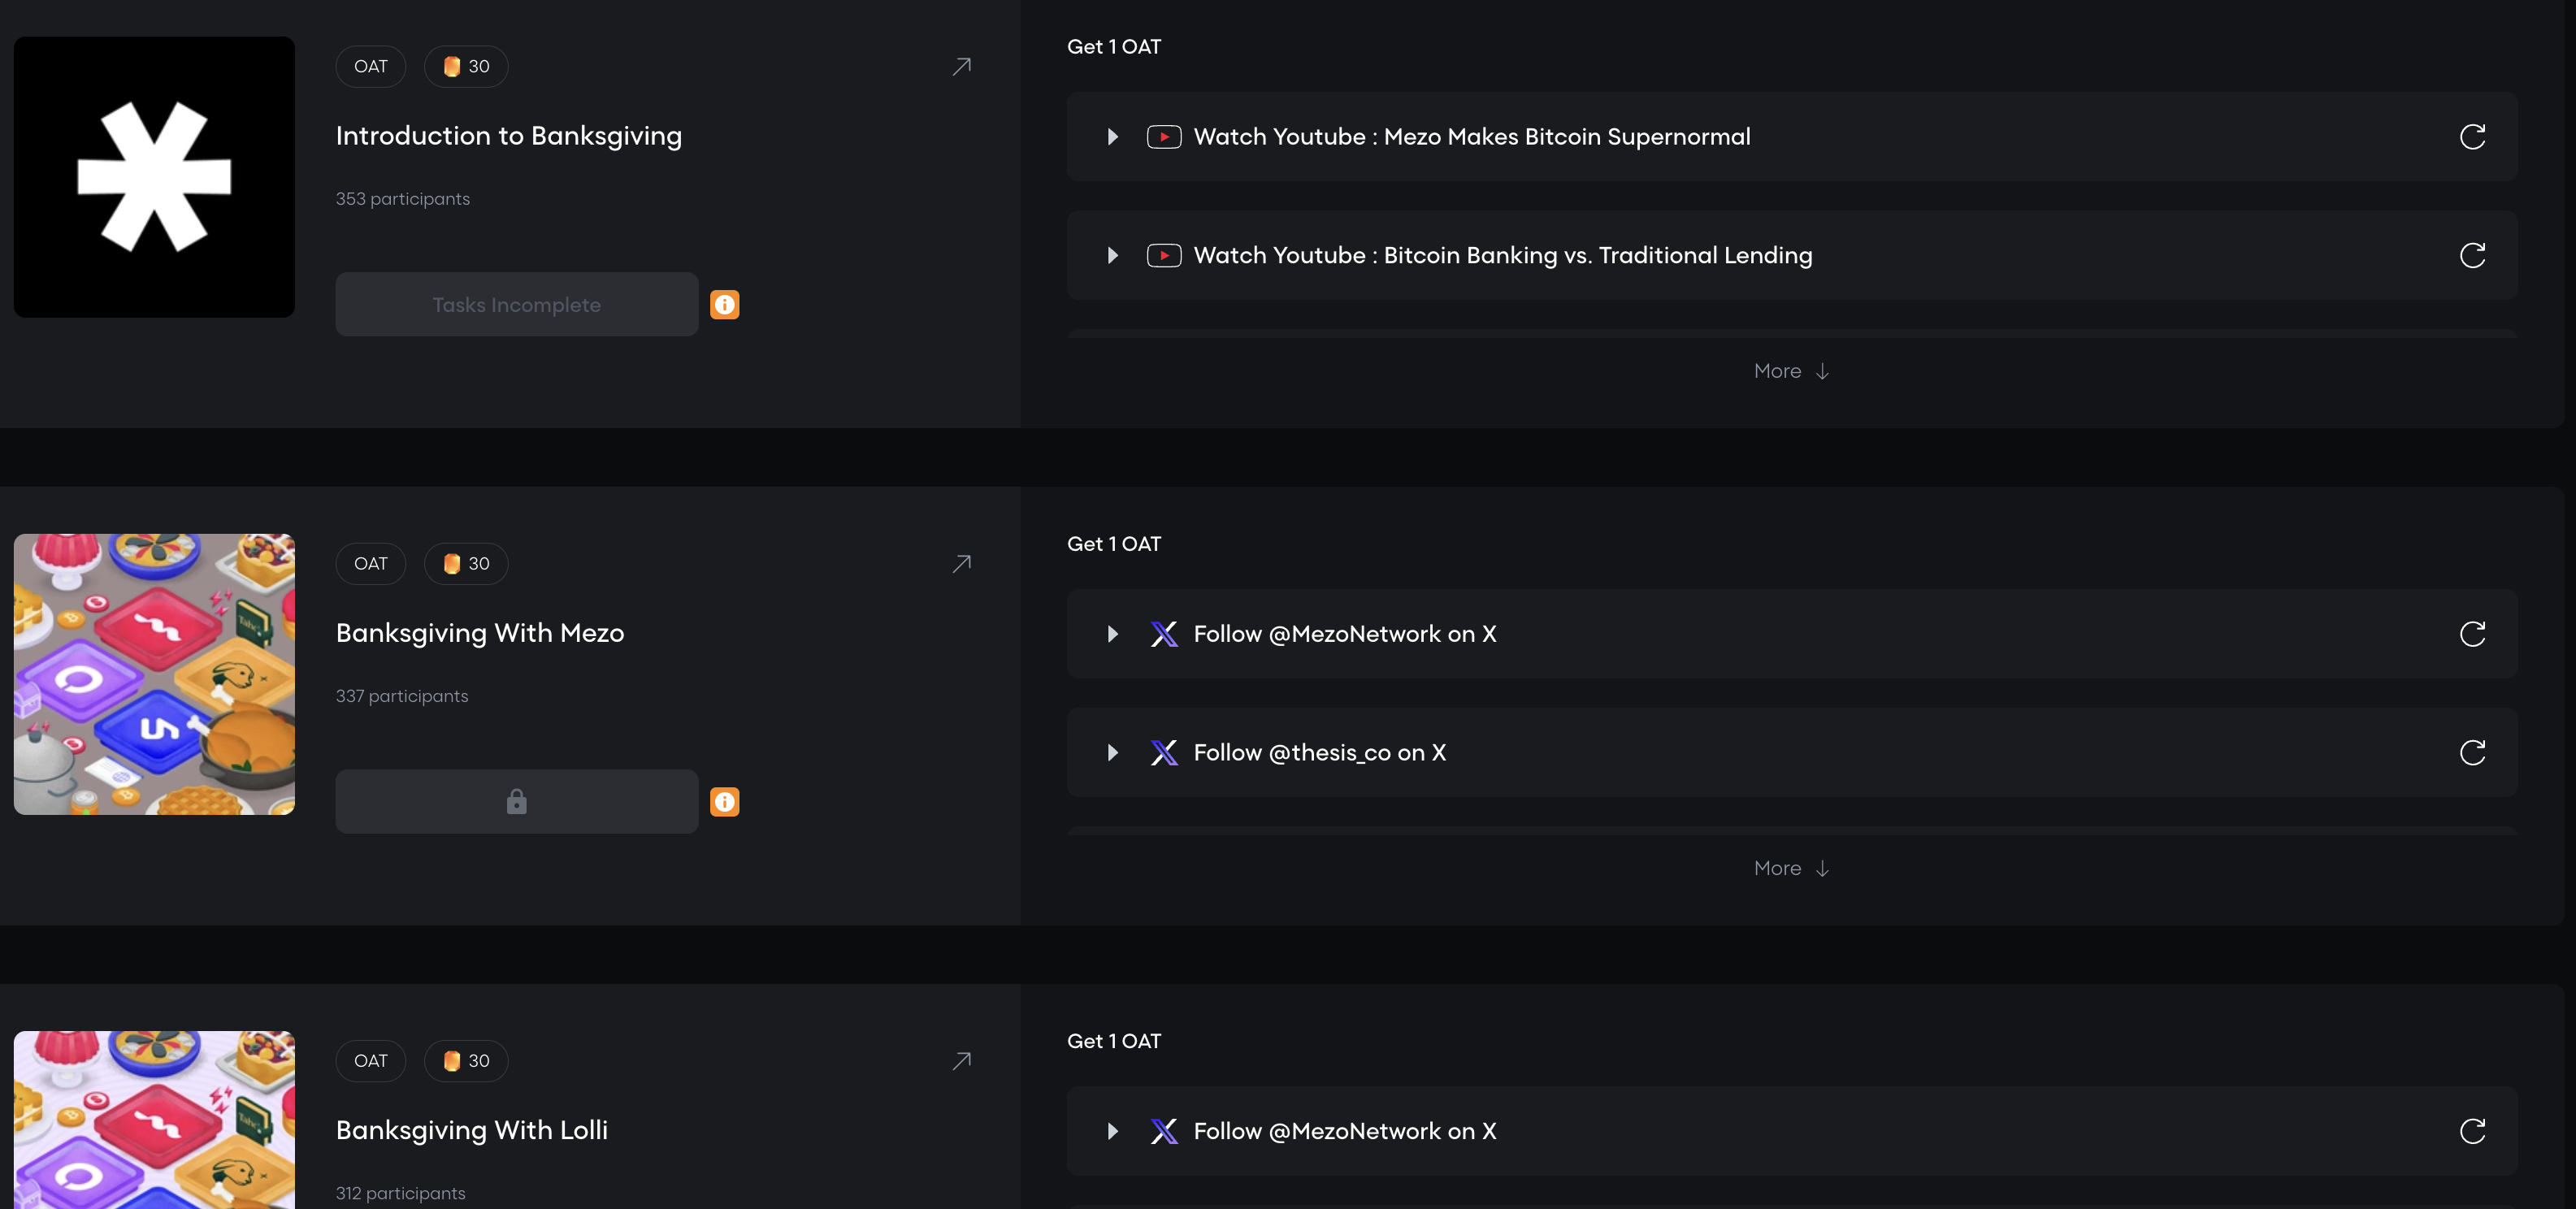The width and height of the screenshot is (2576, 1209).
Task: Open Banksgiving With Mezo external arrow icon
Action: click(961, 564)
